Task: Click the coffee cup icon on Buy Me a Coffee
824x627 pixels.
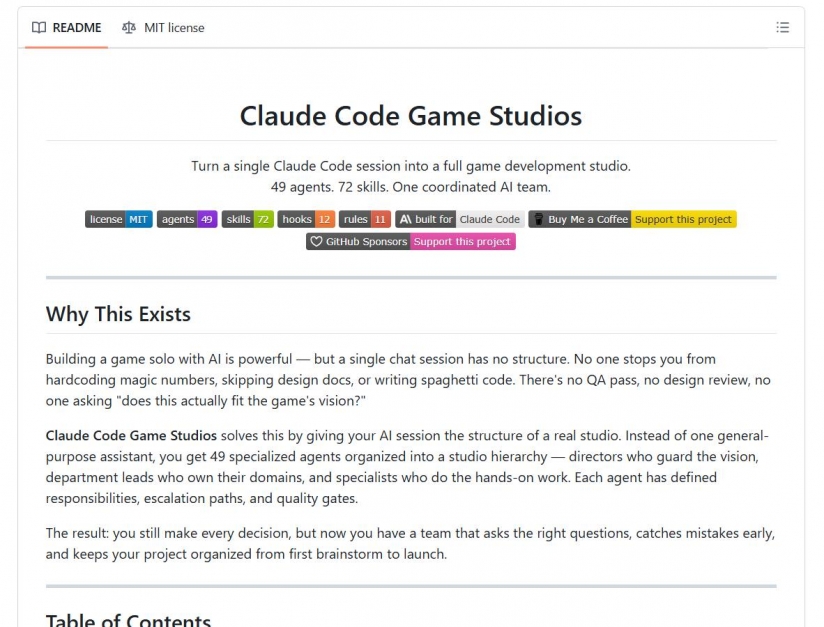Action: click(x=539, y=219)
